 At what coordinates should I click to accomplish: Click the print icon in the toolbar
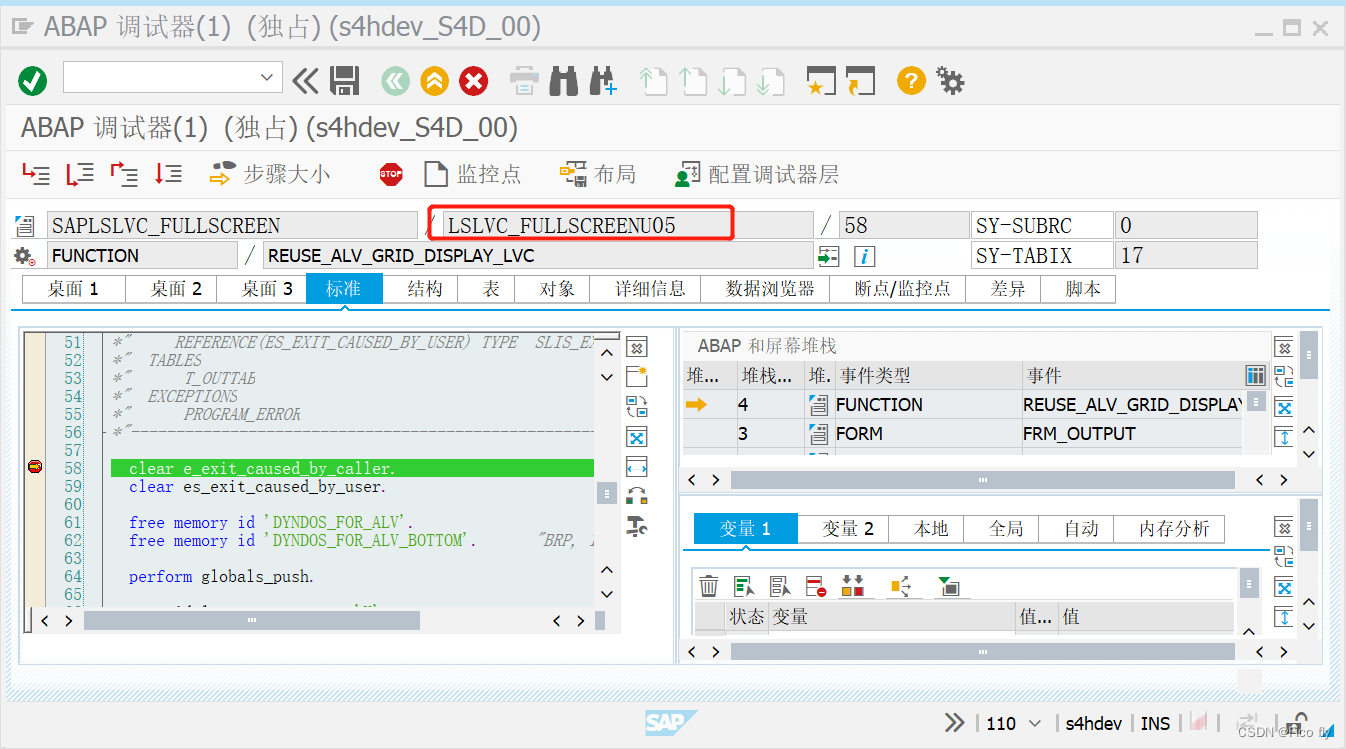[524, 80]
